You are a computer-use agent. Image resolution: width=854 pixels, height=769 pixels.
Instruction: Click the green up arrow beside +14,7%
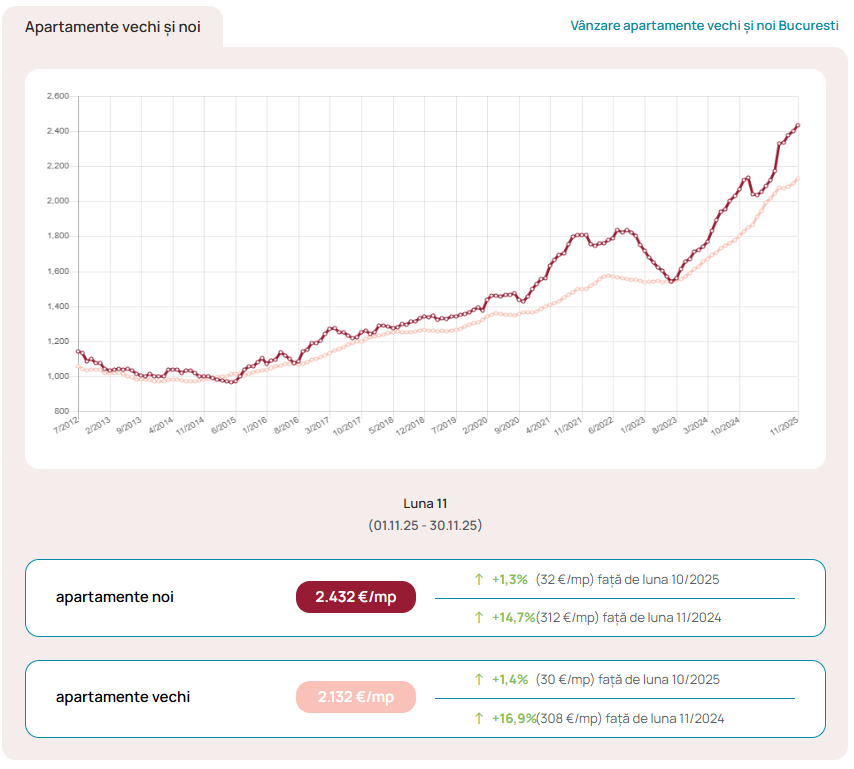tap(479, 618)
